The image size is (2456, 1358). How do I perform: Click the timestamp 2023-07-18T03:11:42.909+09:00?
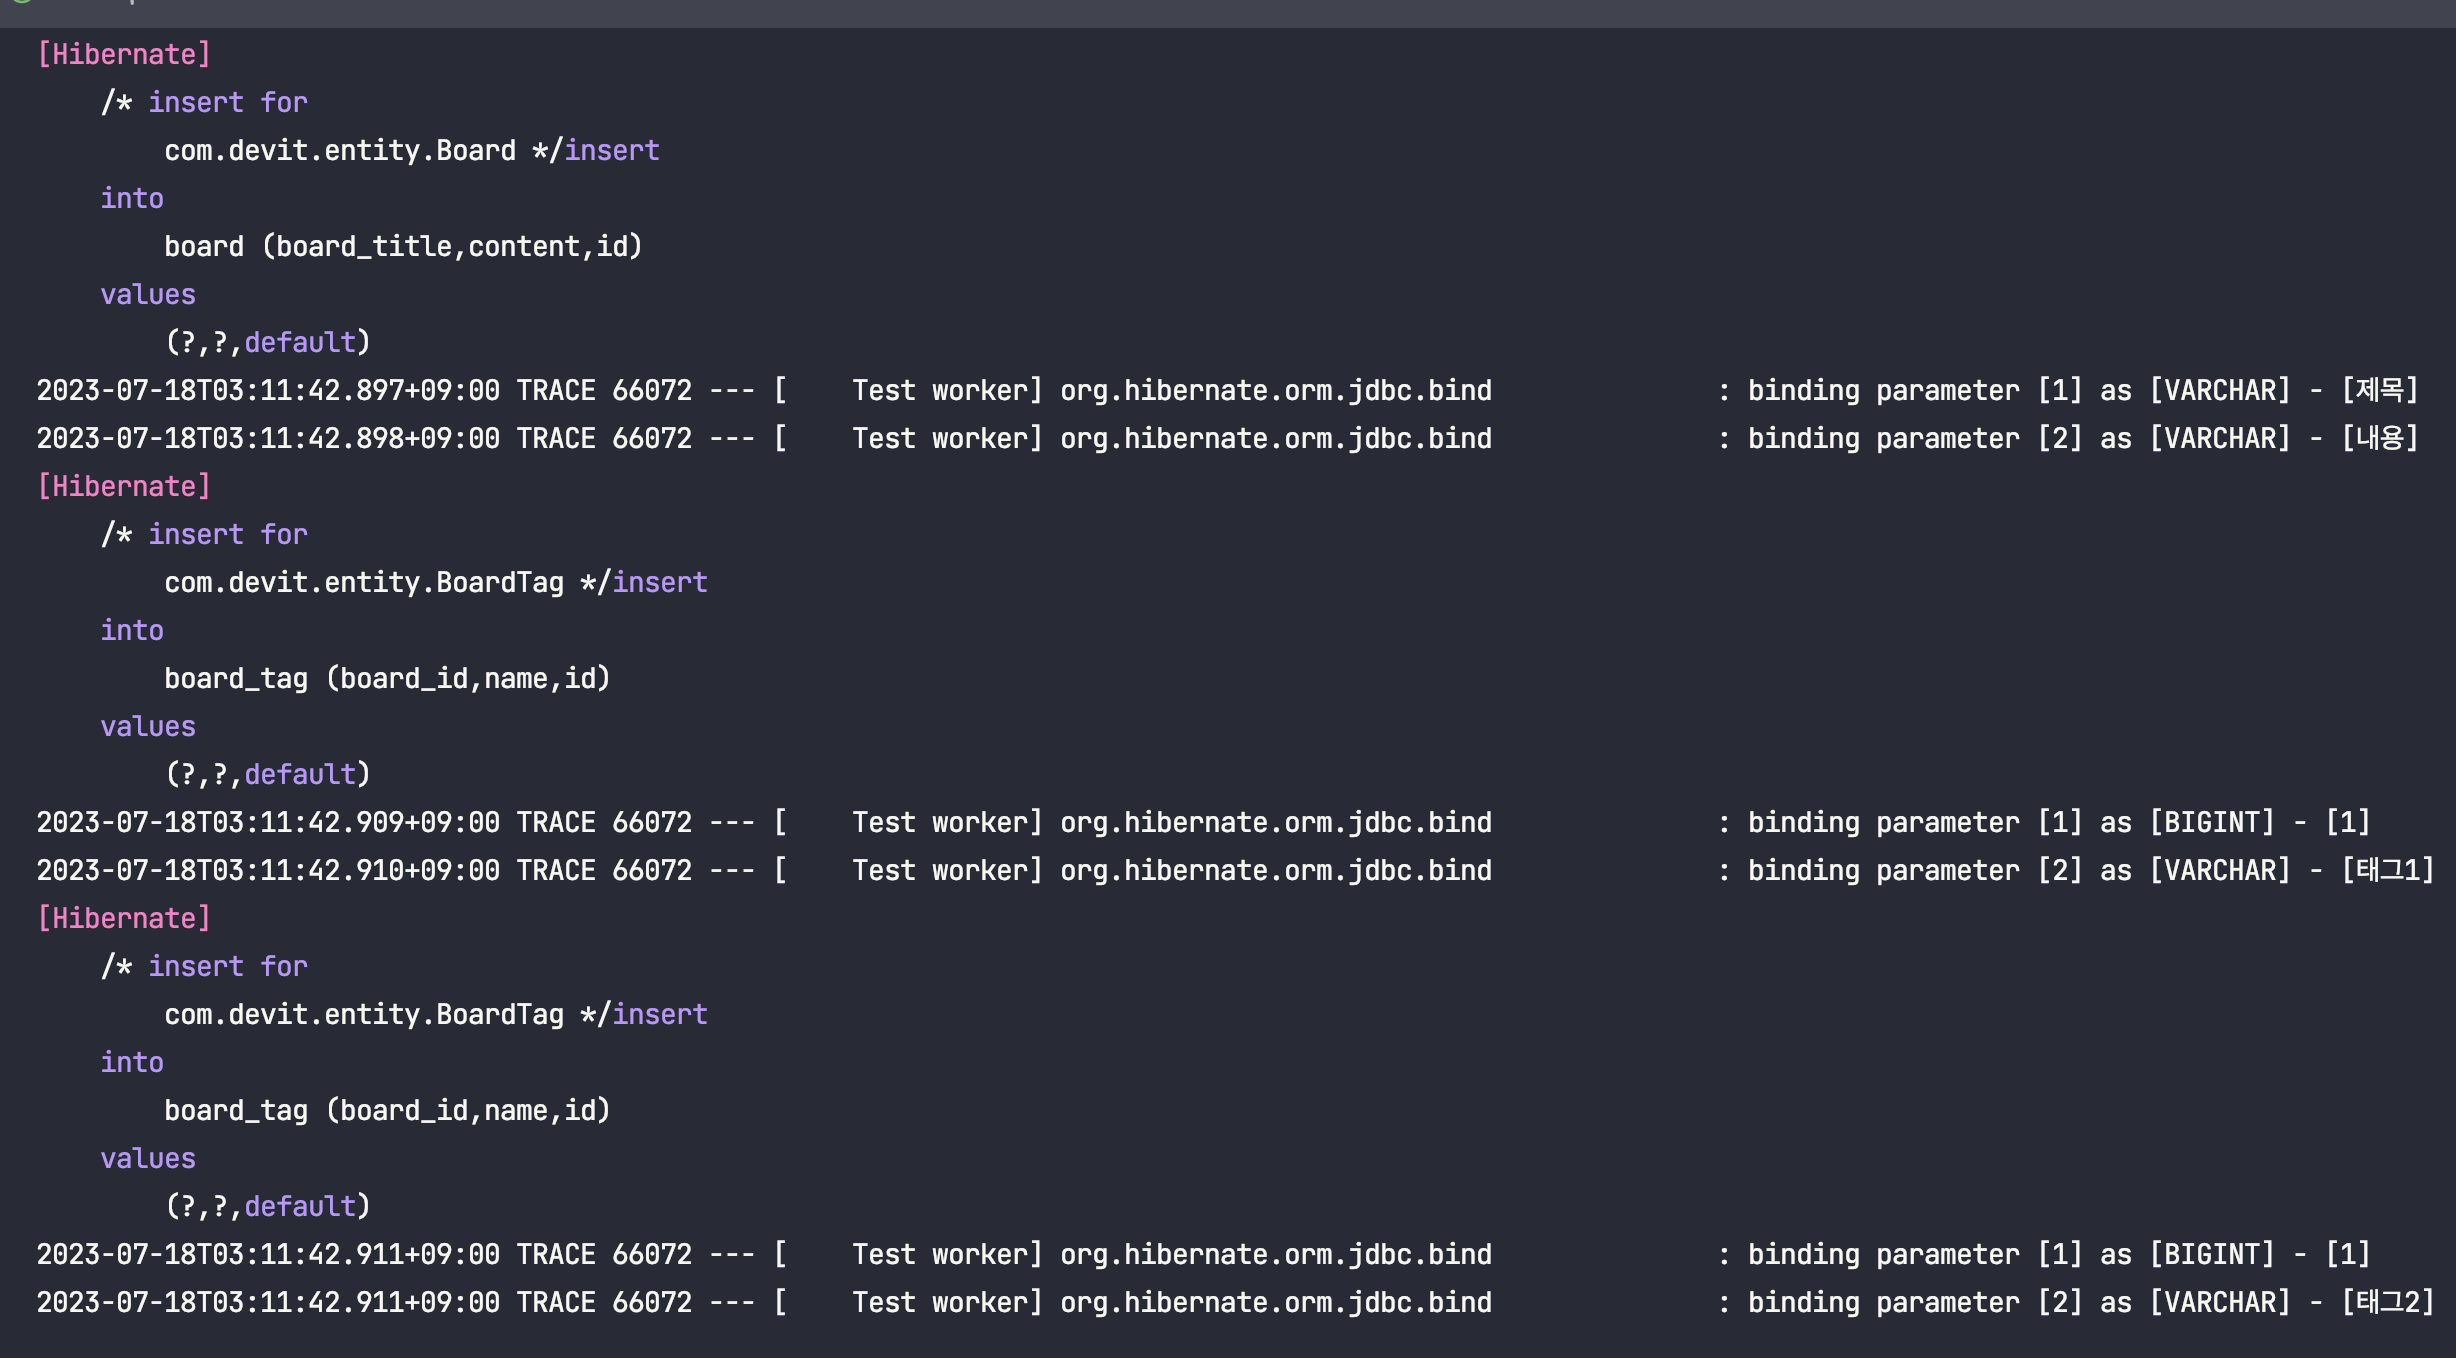268,822
